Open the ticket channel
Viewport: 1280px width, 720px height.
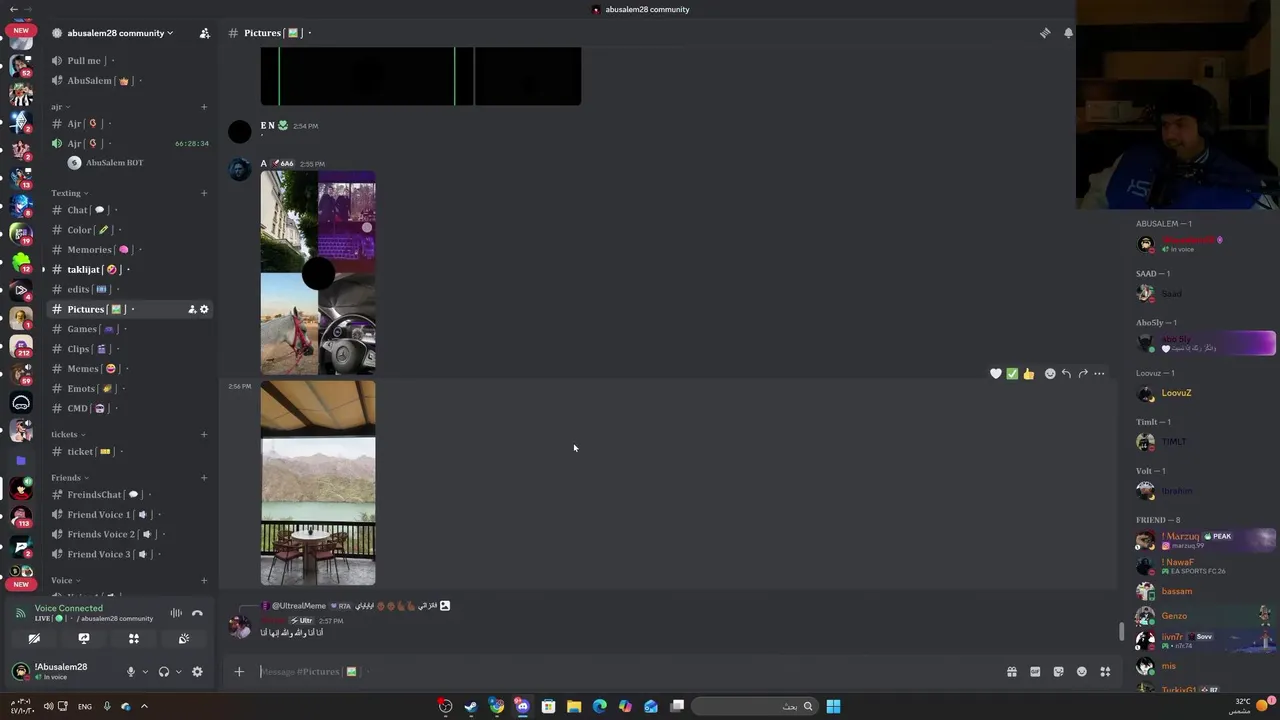click(129, 451)
